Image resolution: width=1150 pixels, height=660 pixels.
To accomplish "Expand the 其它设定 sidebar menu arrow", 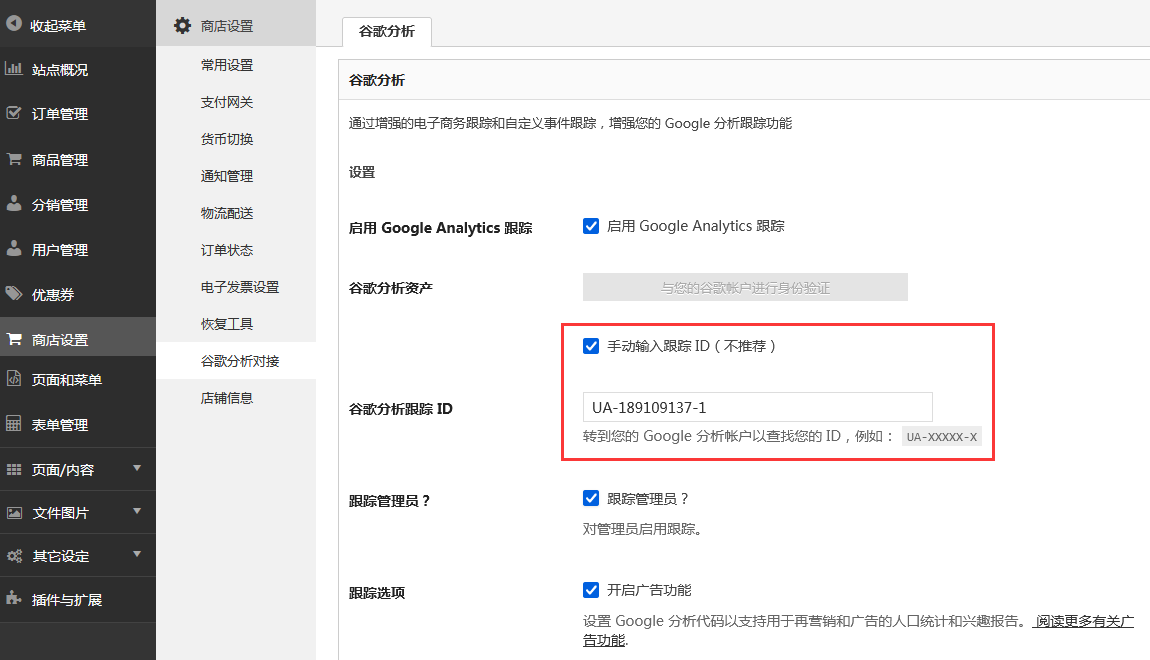I will 137,554.
